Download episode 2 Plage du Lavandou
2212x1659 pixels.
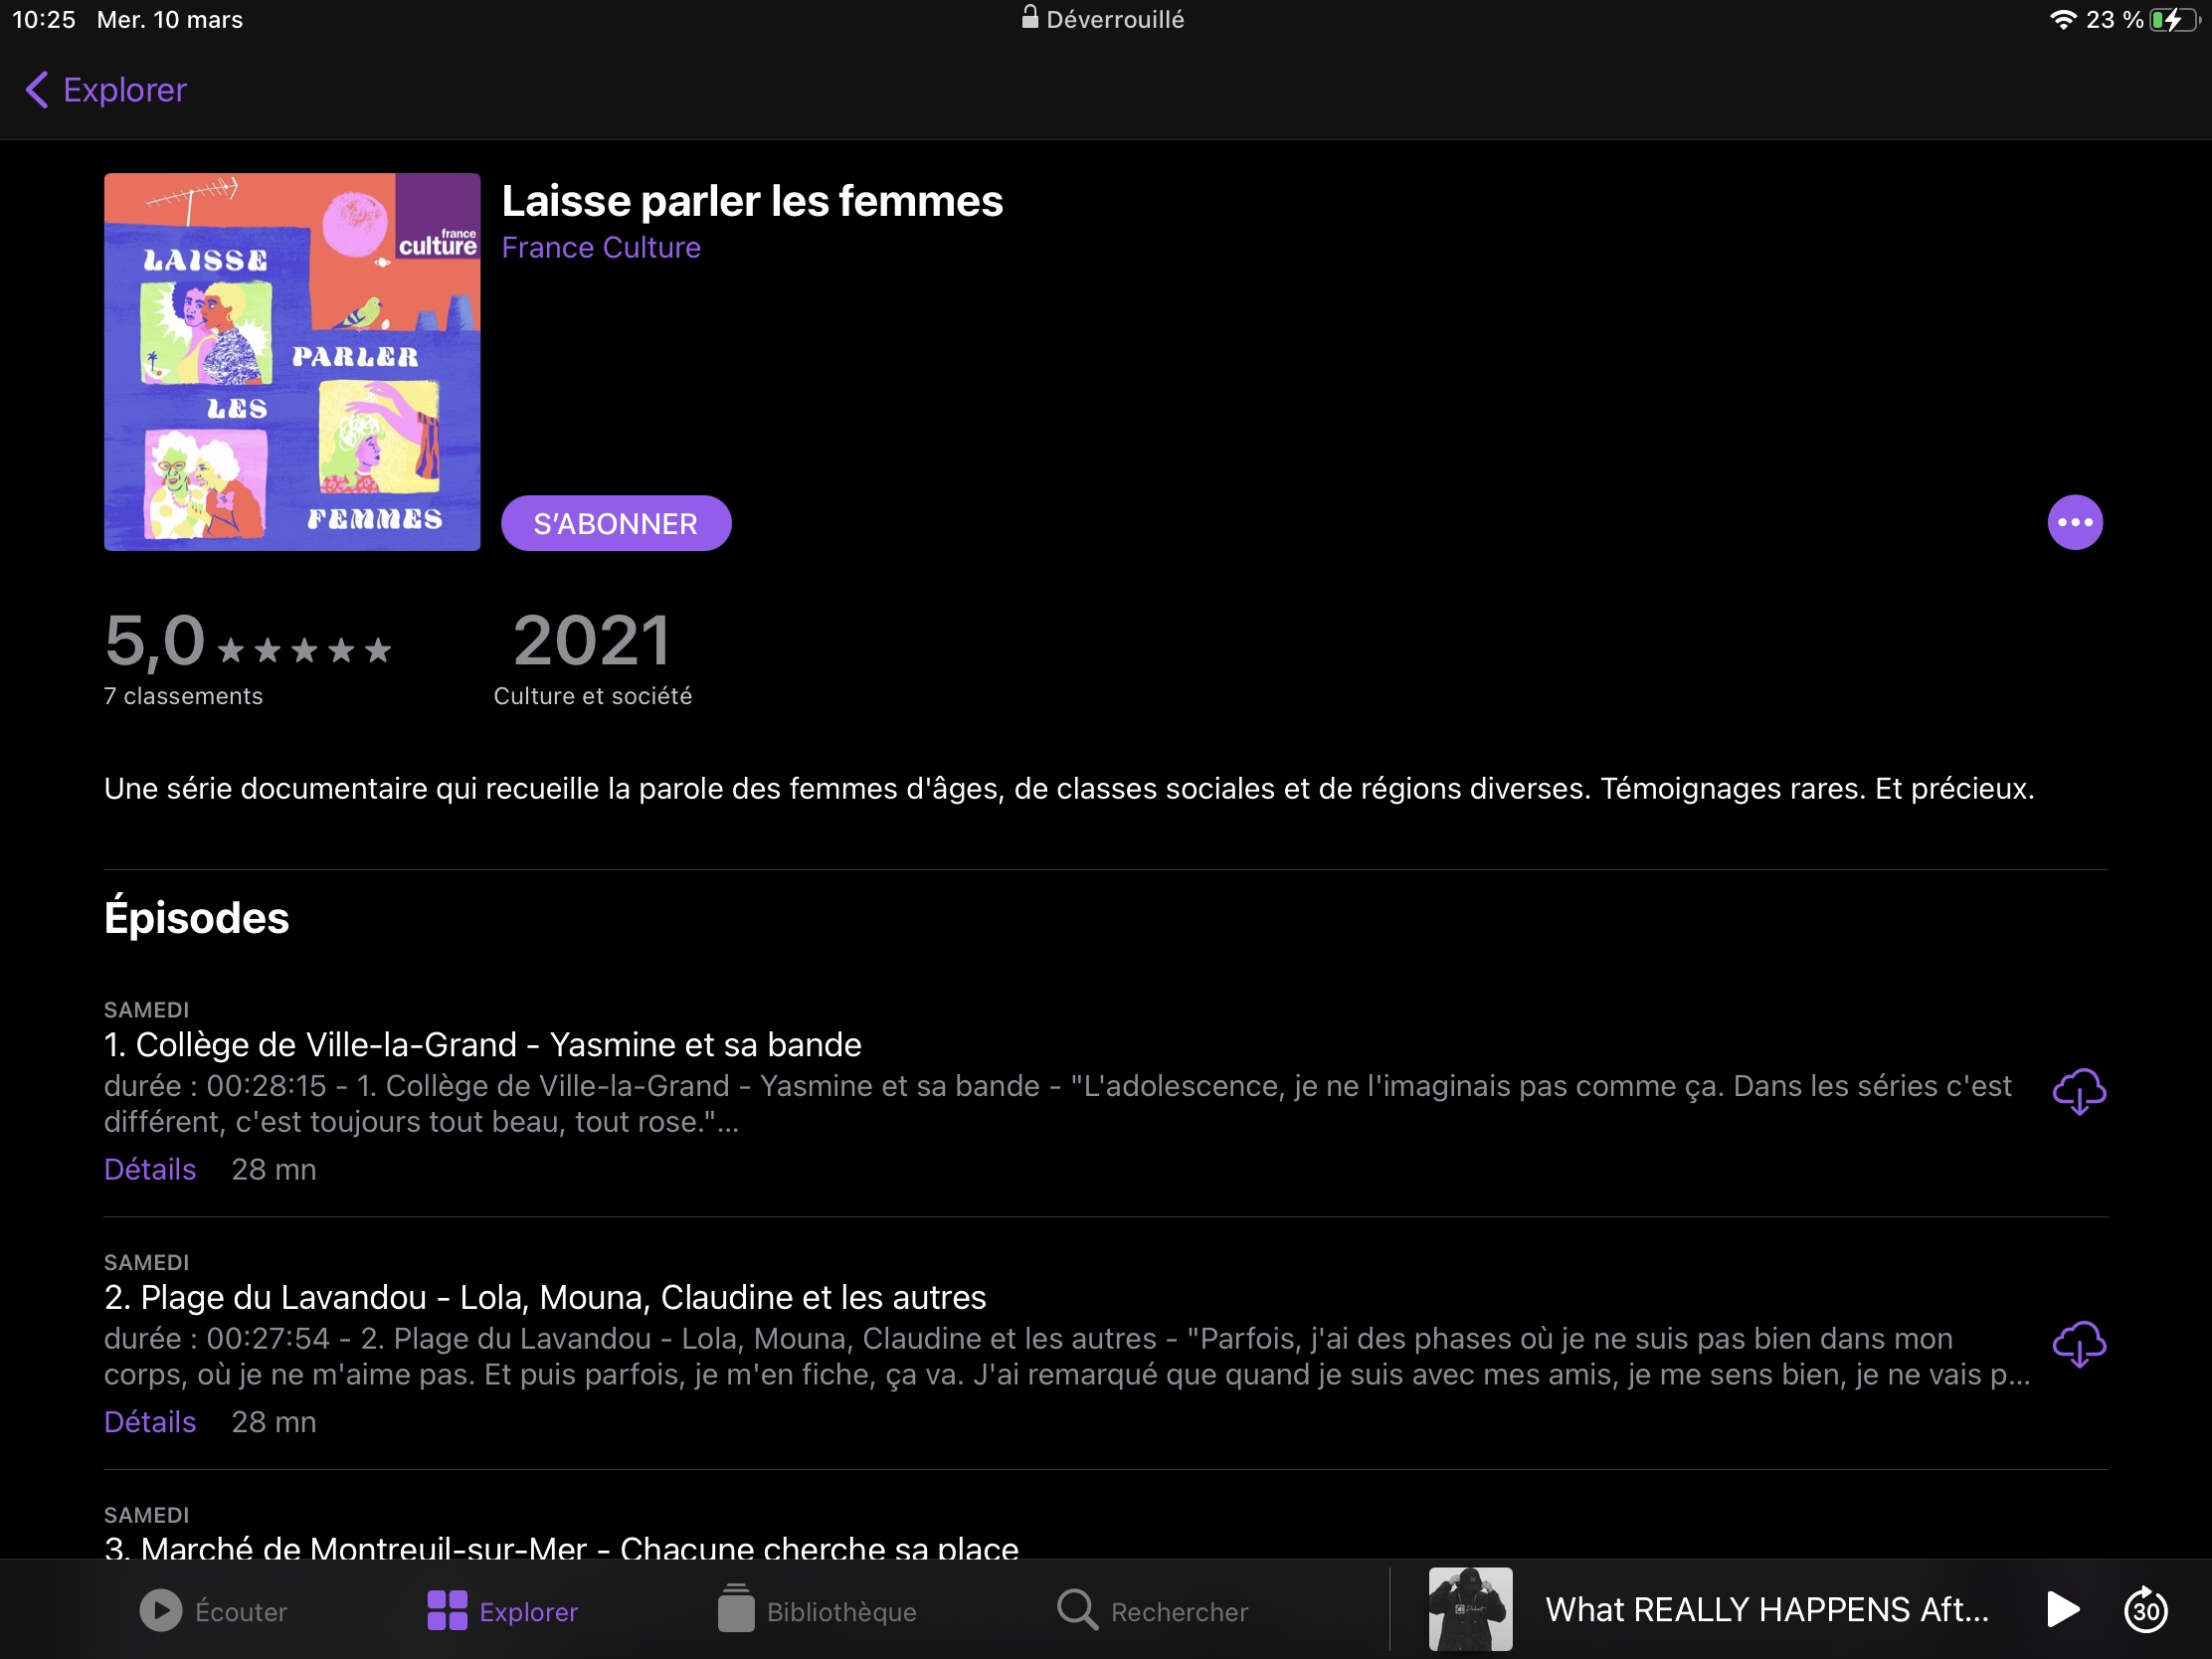coord(2079,1344)
